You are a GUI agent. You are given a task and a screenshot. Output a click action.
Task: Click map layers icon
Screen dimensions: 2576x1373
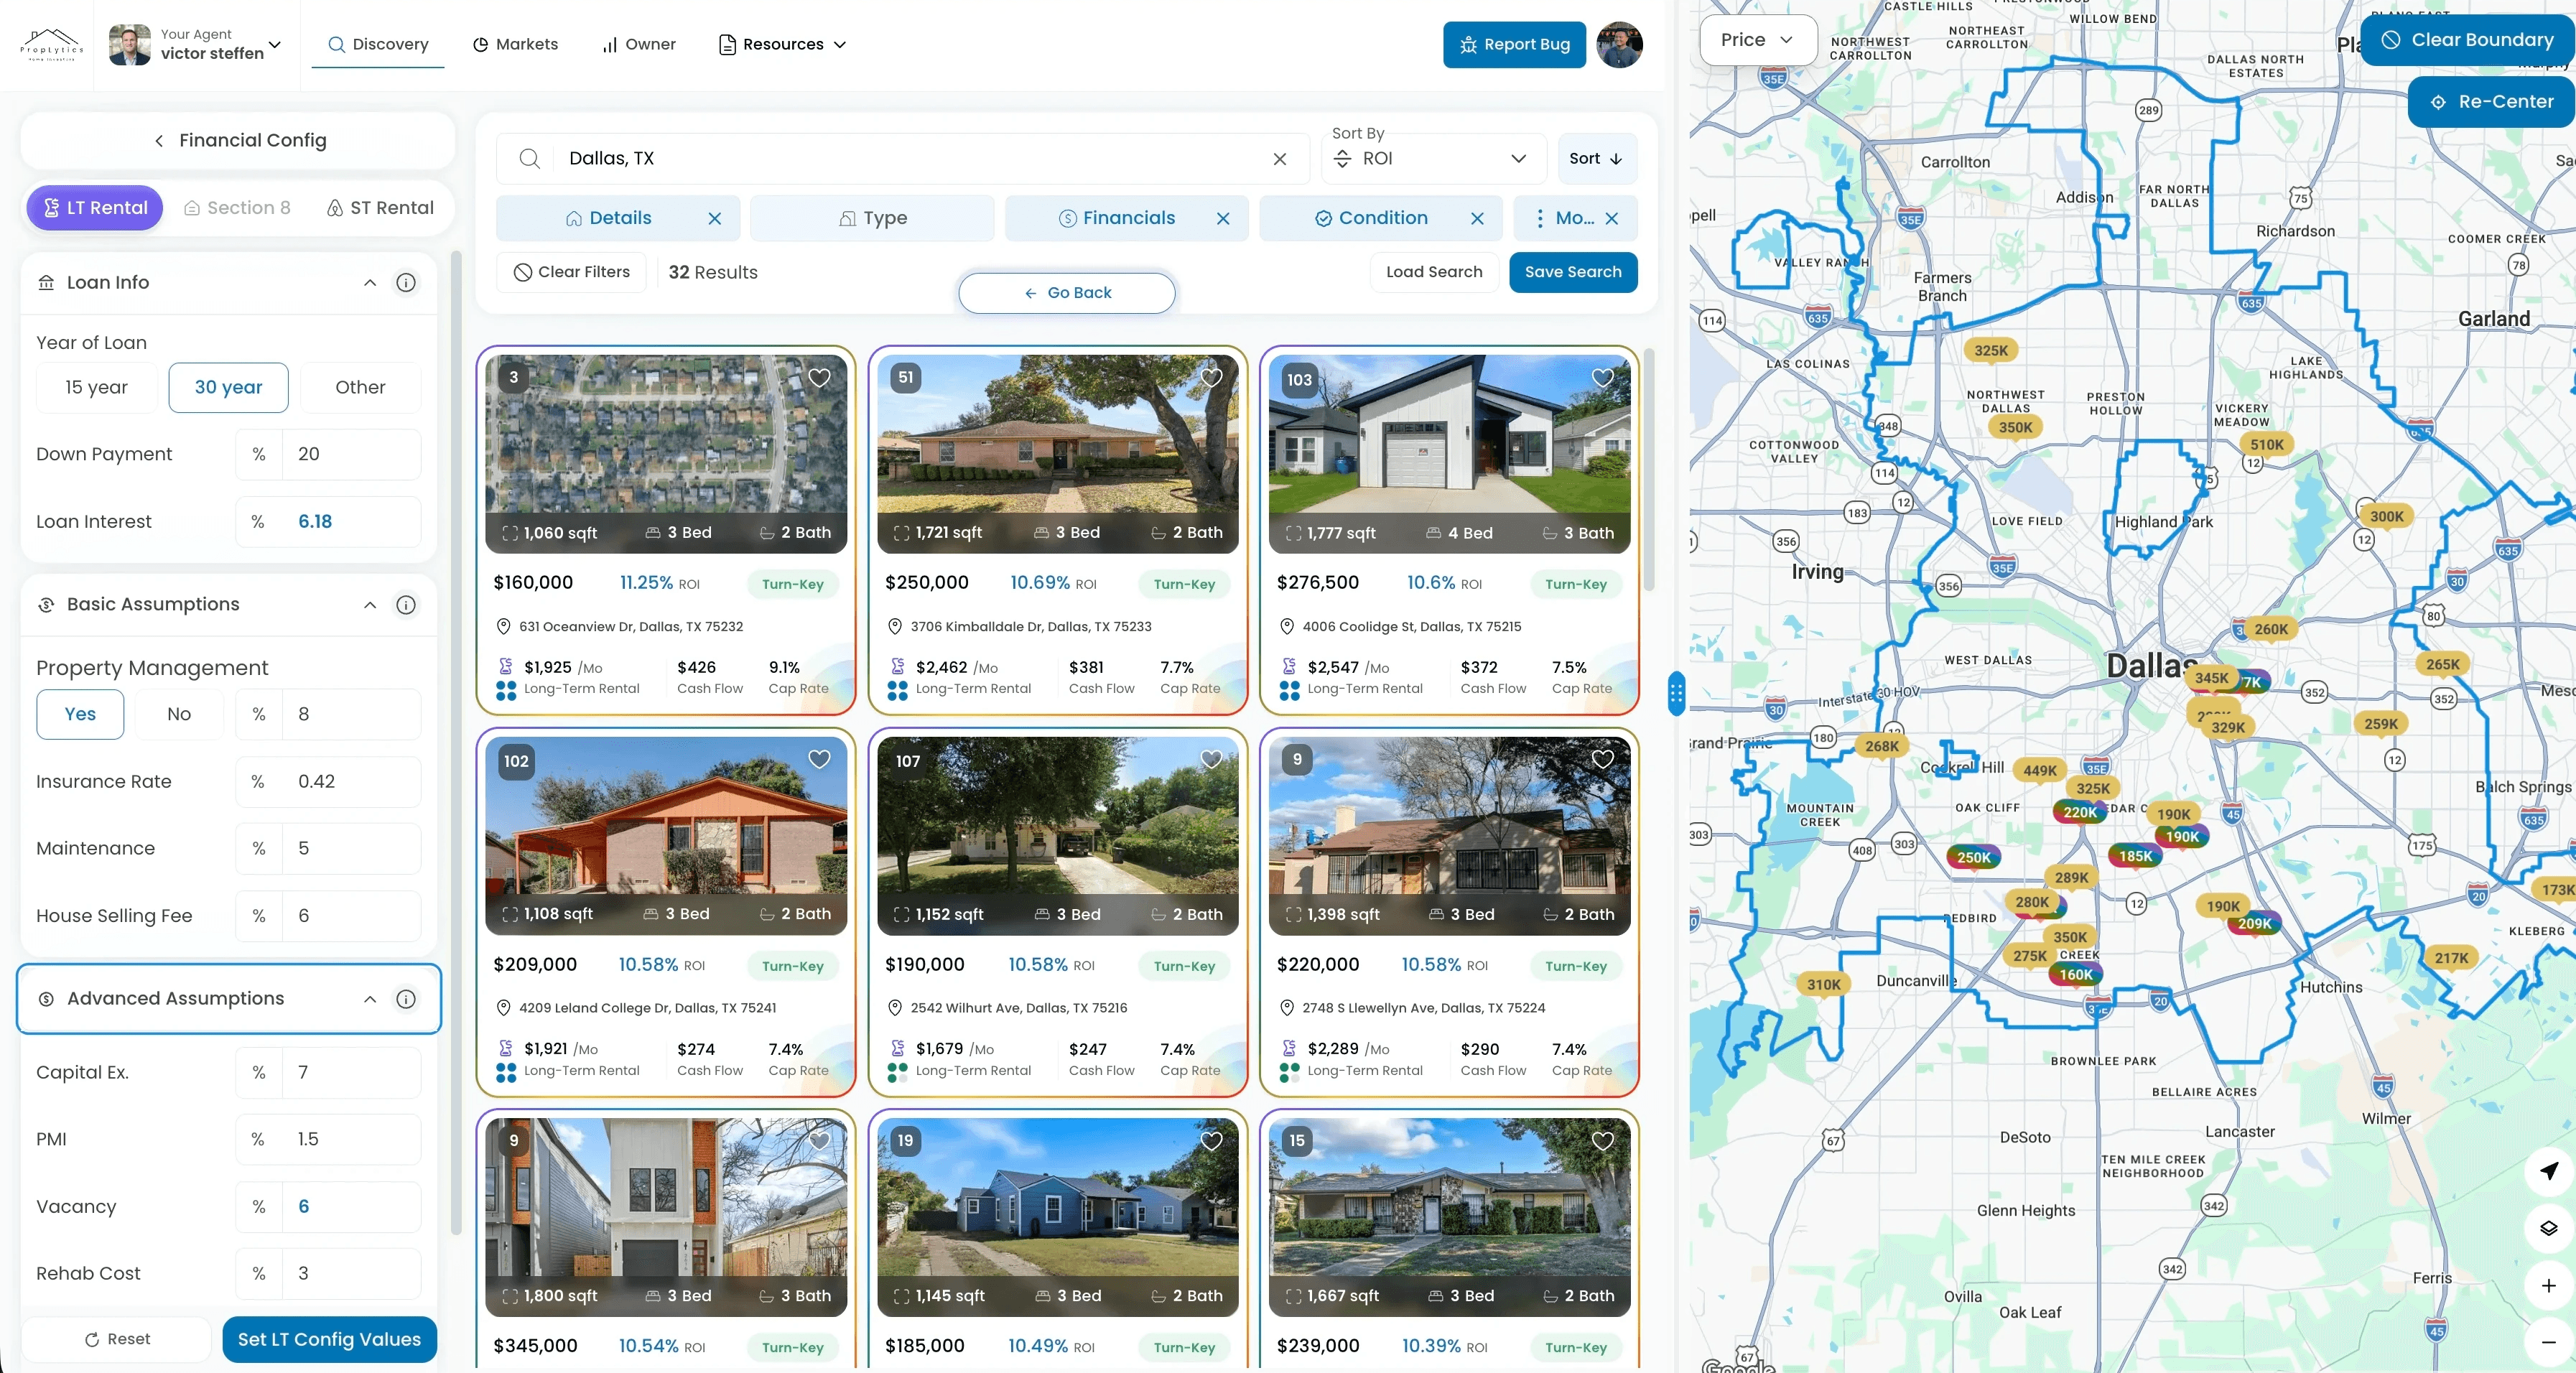2547,1228
